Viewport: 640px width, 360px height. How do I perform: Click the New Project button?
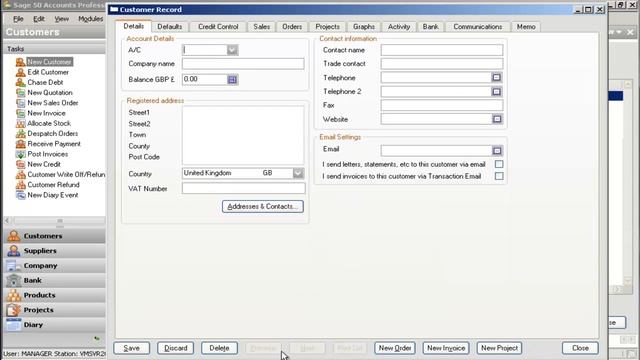pyautogui.click(x=499, y=348)
